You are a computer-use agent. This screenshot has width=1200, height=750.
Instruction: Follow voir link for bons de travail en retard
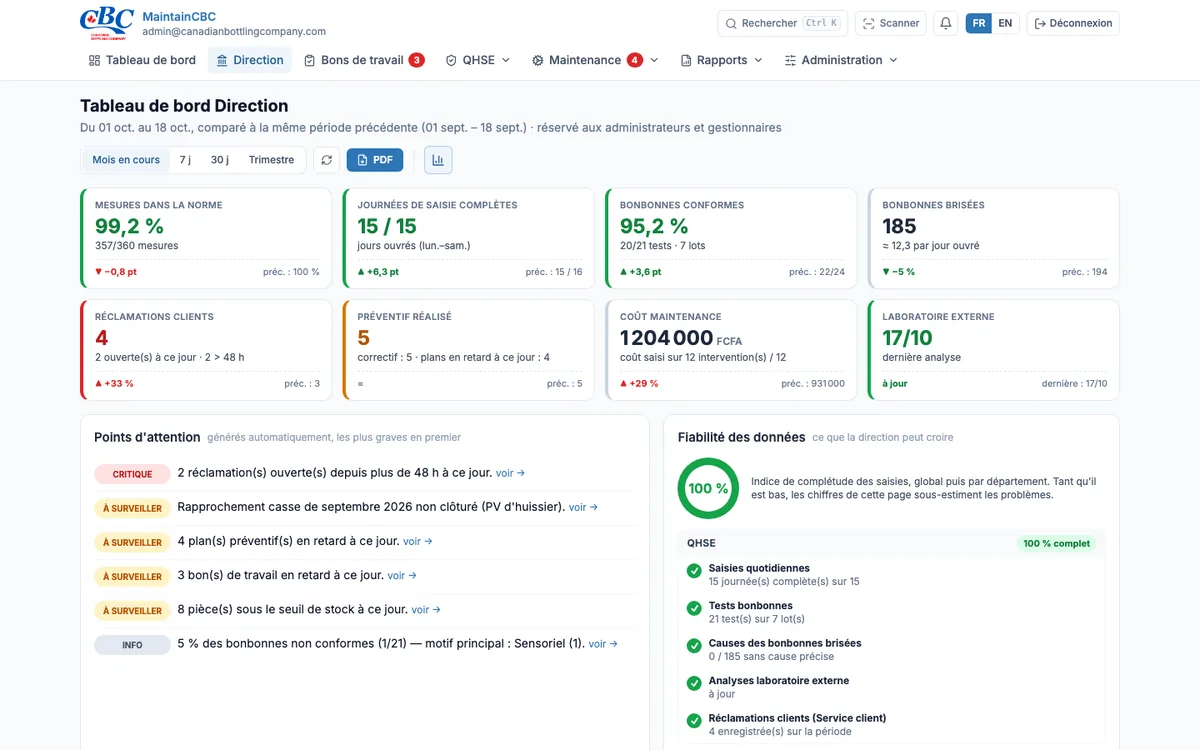(x=402, y=575)
